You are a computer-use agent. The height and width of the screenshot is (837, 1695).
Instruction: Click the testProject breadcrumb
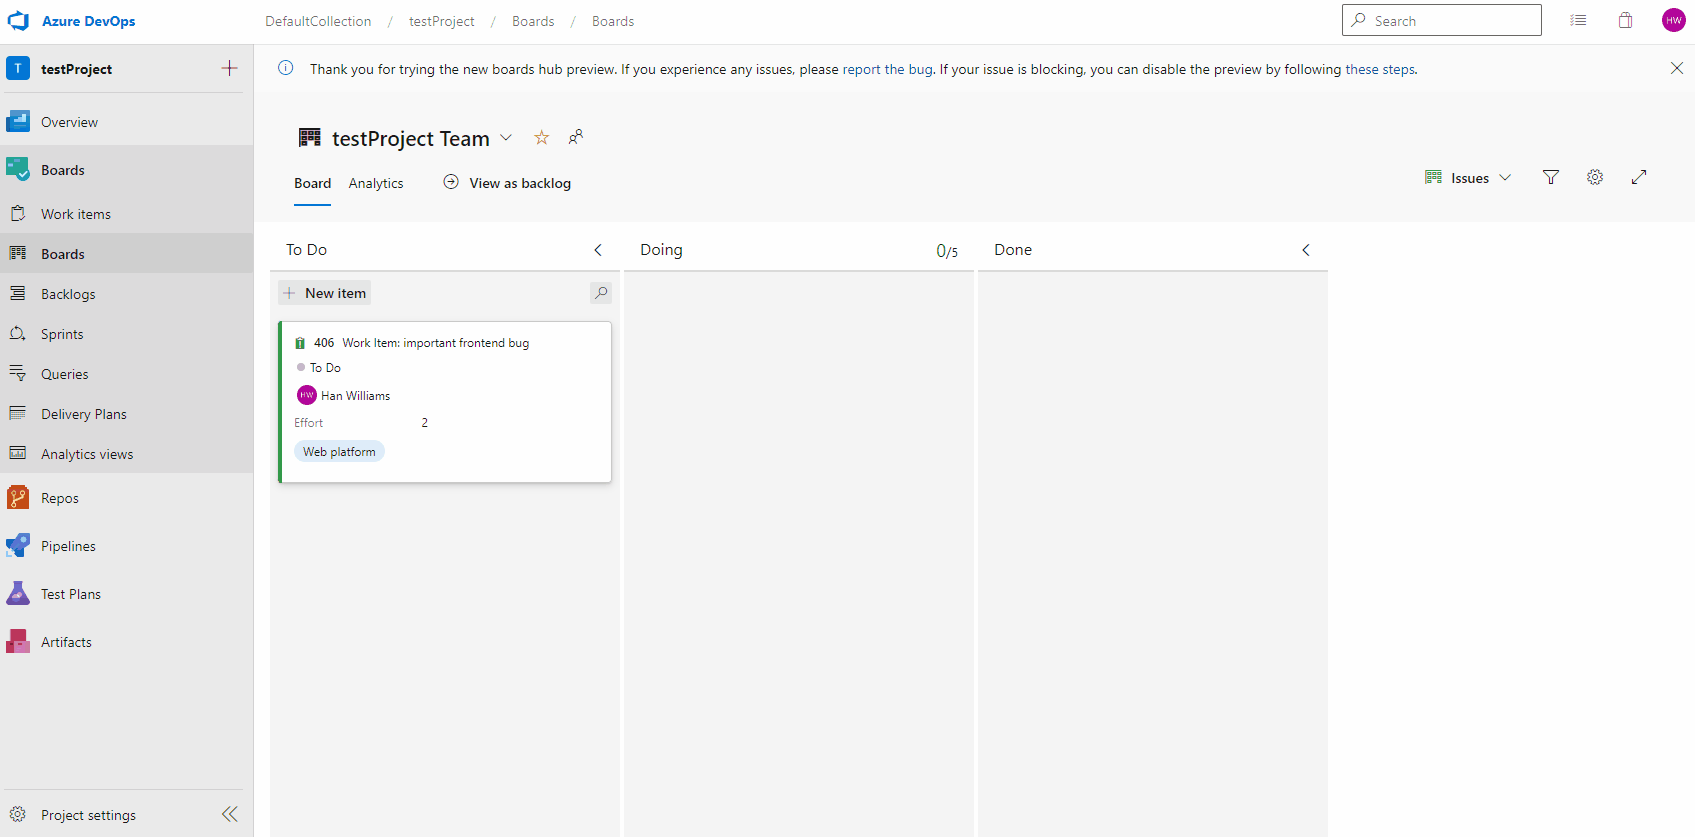point(441,21)
